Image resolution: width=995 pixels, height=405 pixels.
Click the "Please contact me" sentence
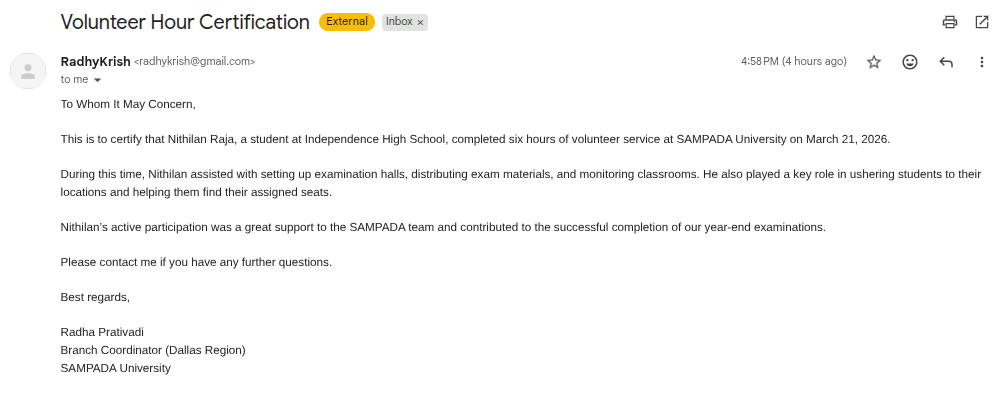(x=195, y=262)
